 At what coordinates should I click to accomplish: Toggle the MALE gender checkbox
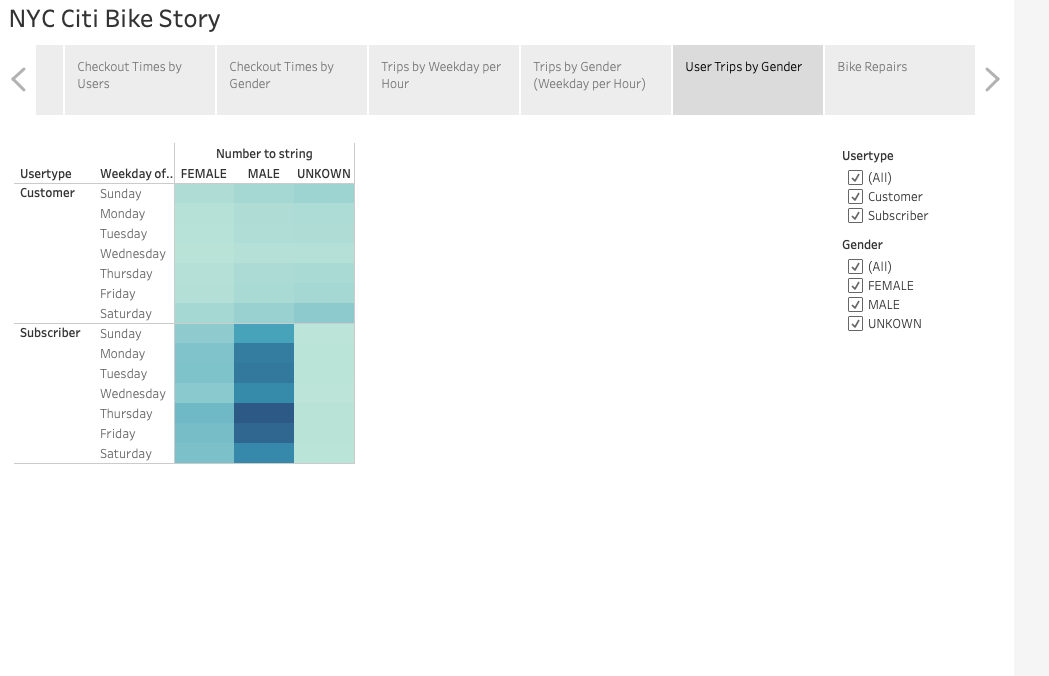(855, 305)
